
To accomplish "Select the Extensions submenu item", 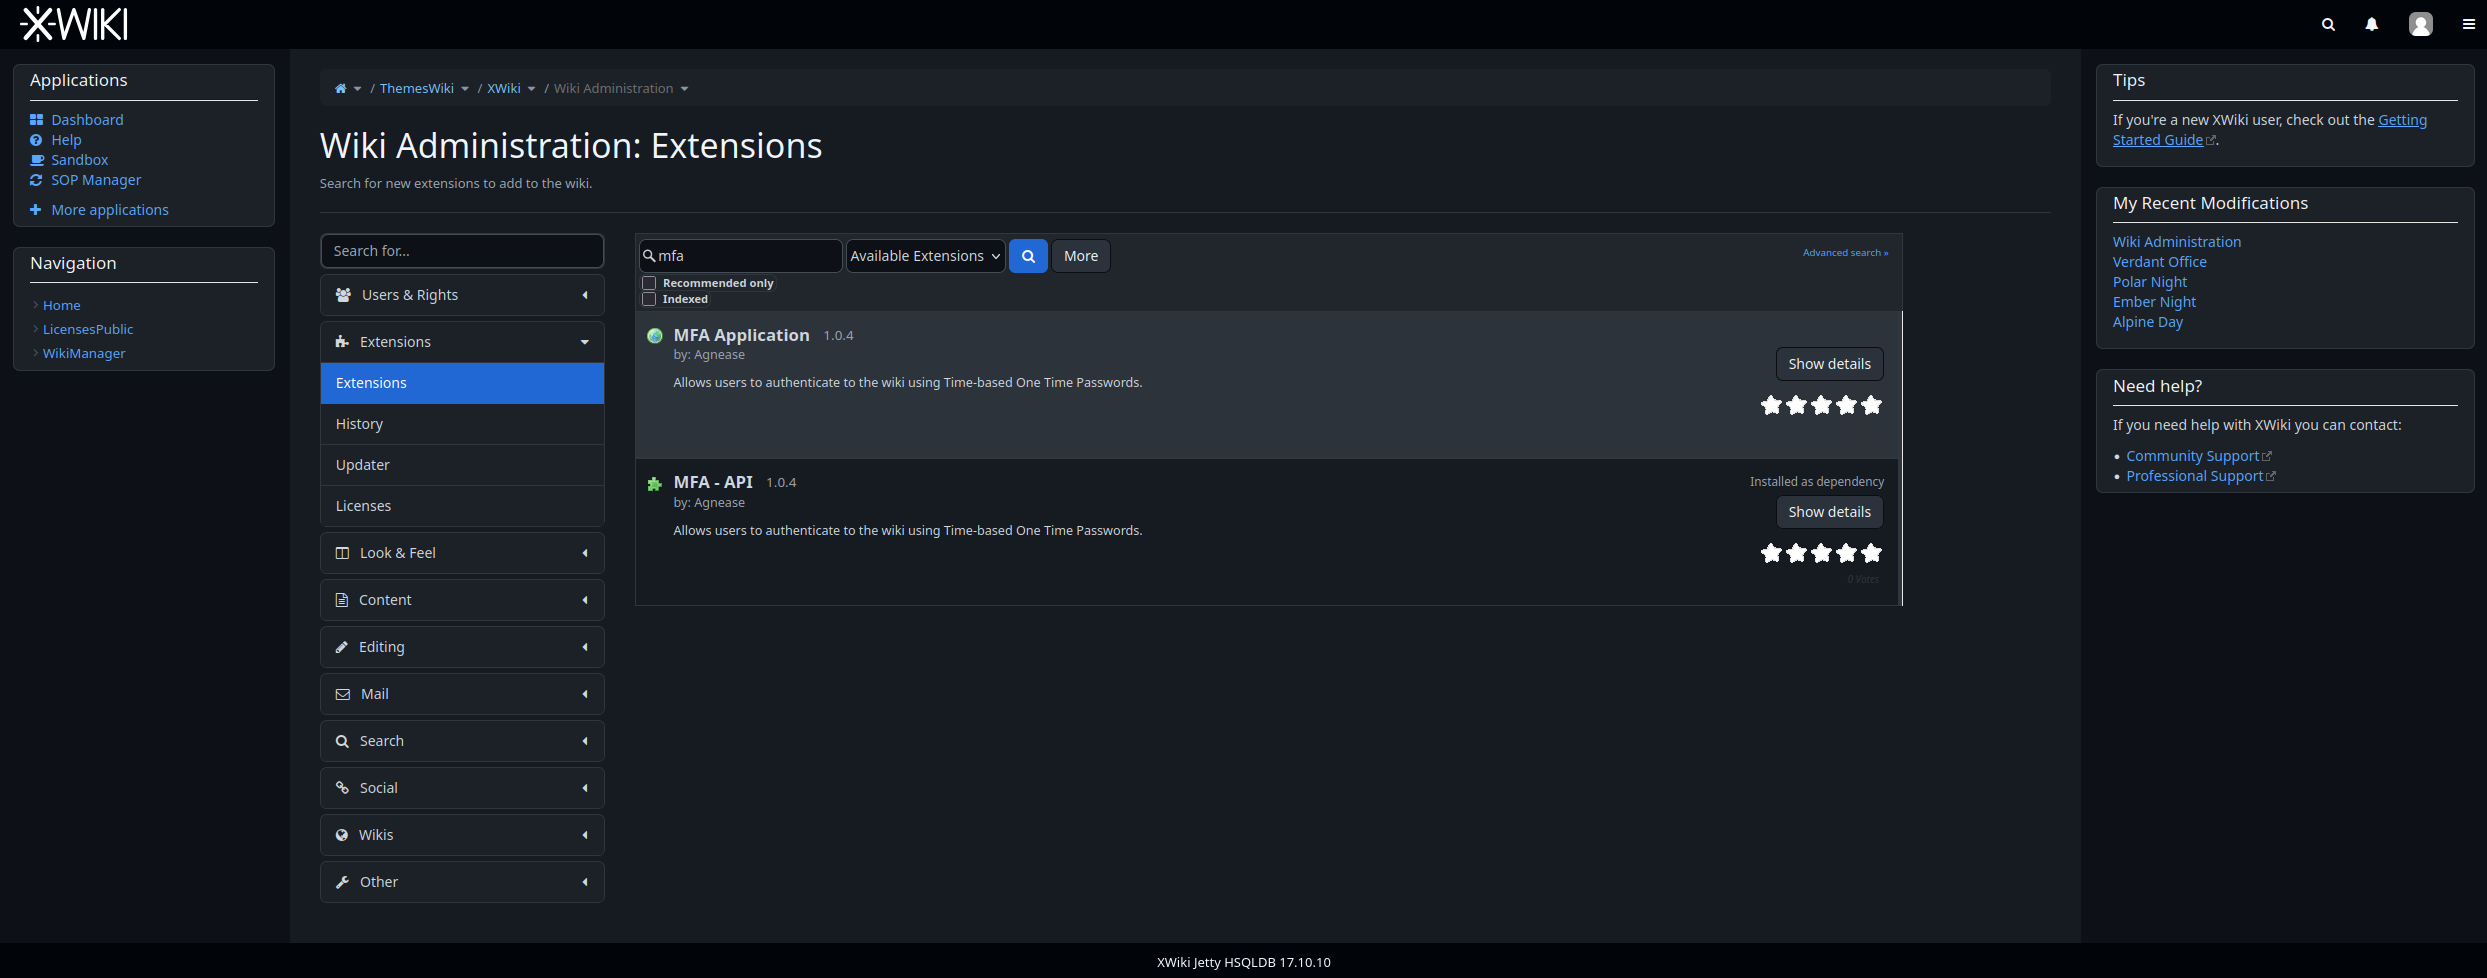I will [462, 383].
